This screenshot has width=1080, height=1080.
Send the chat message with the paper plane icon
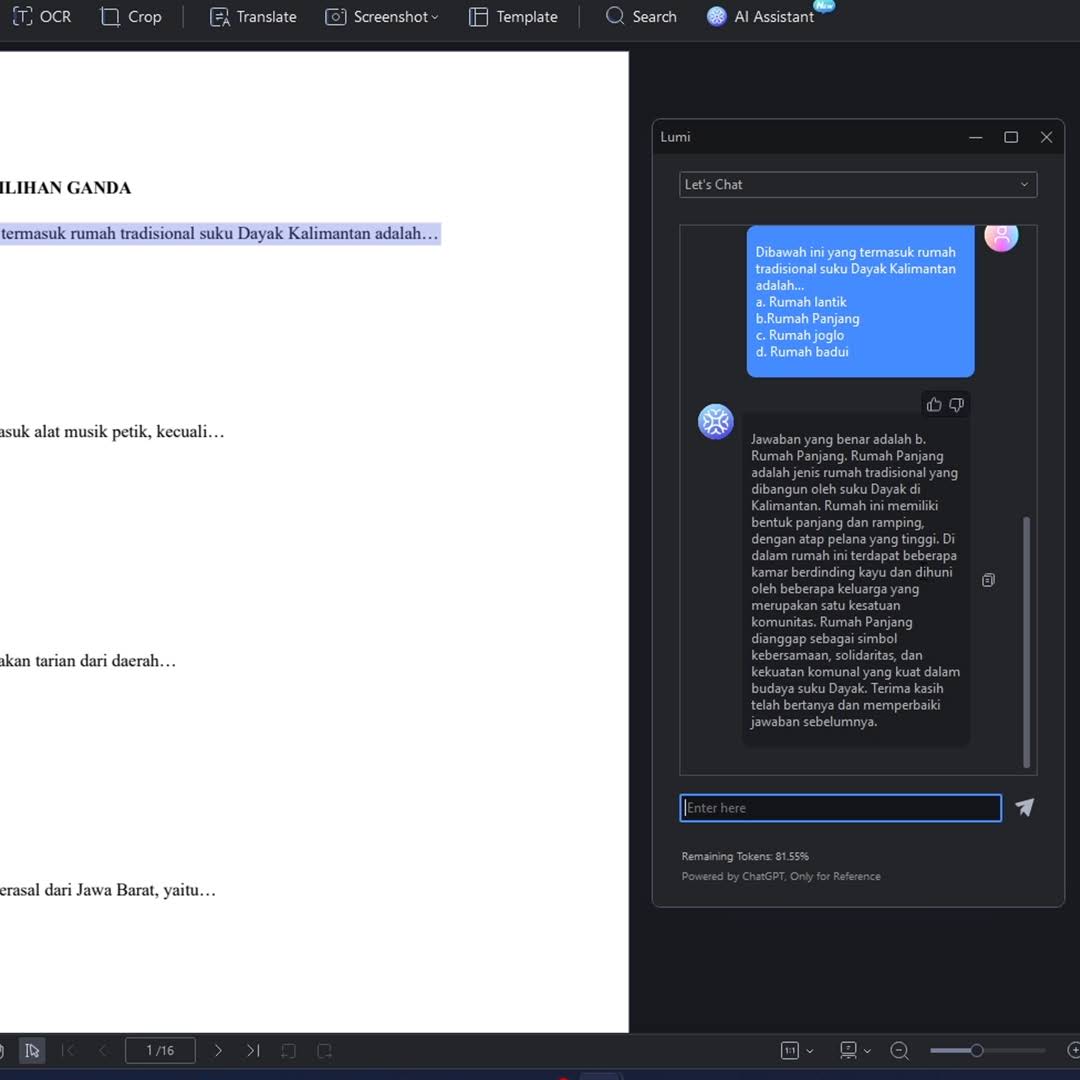pyautogui.click(x=1024, y=807)
